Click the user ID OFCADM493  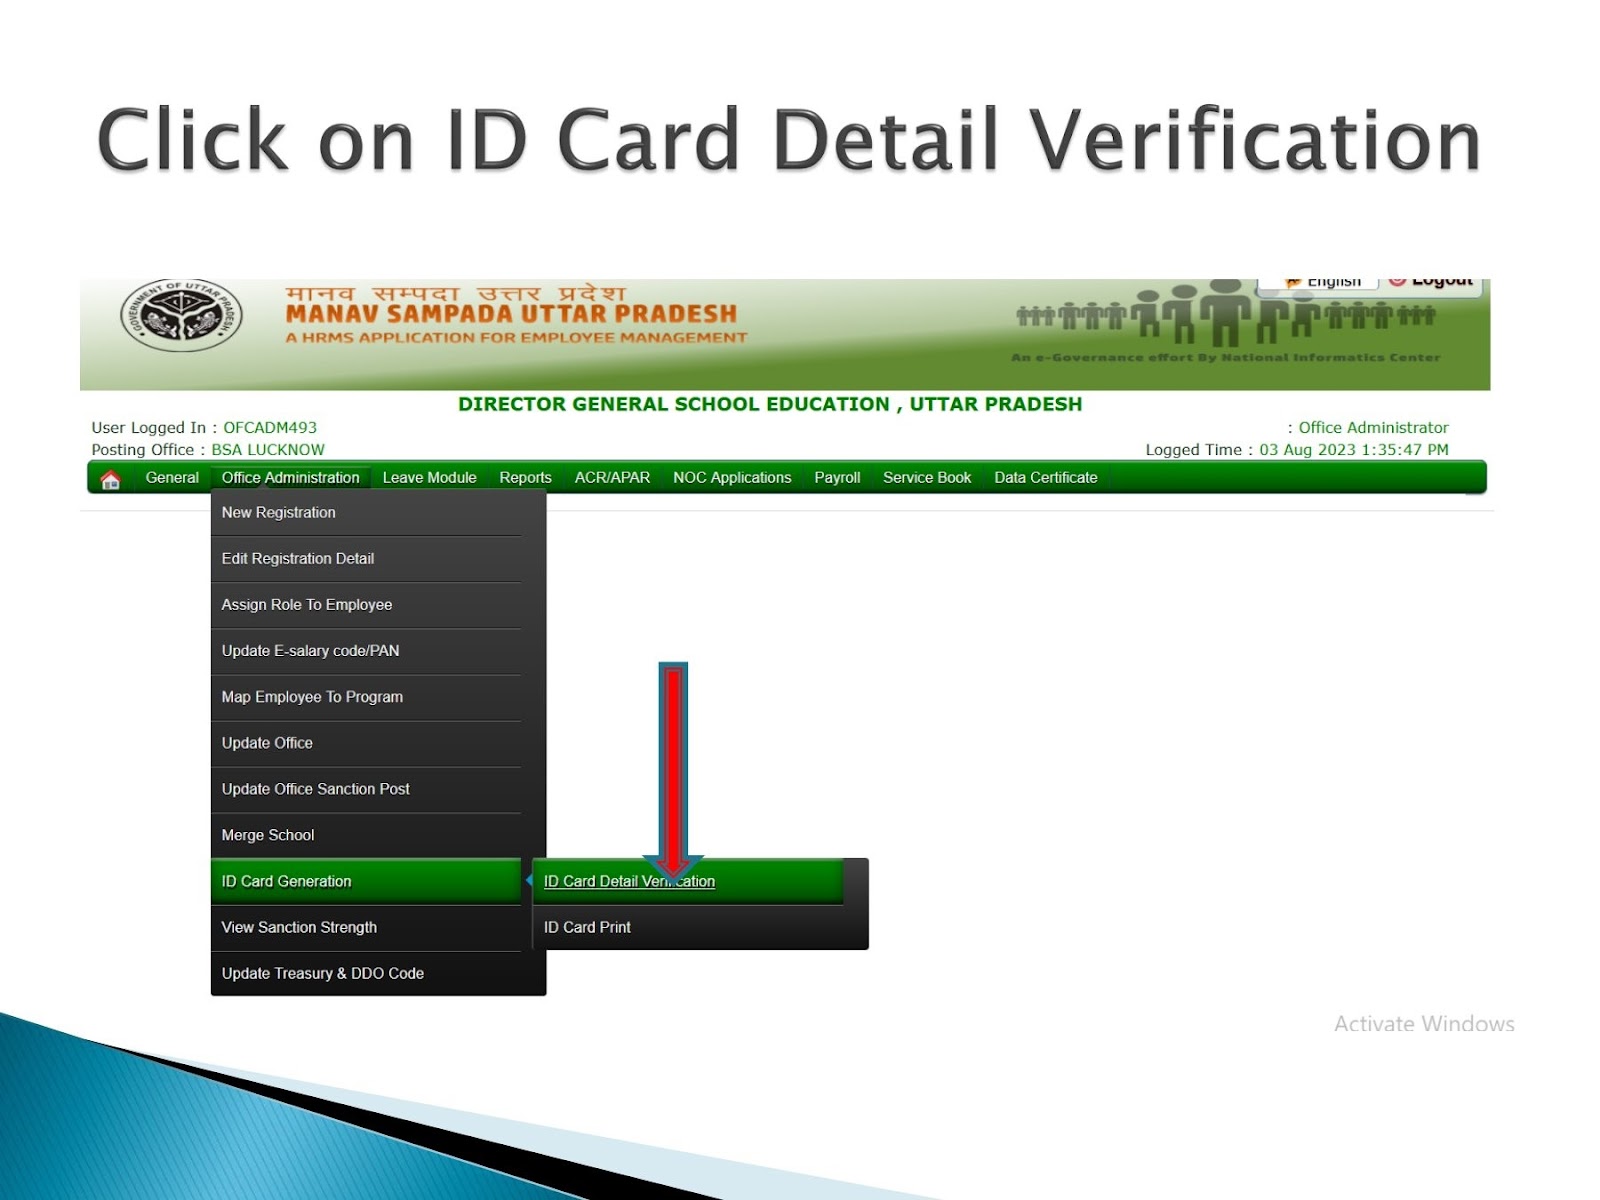click(x=270, y=428)
